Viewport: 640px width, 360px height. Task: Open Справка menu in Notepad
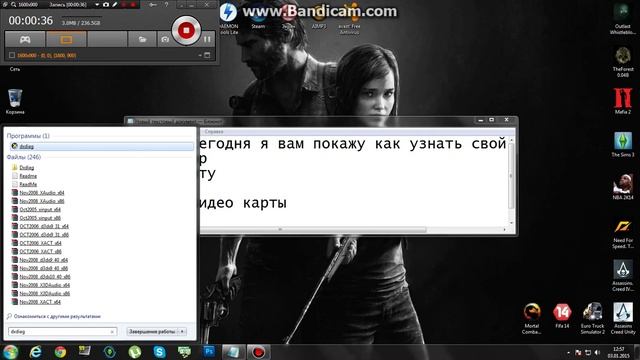coord(214,132)
